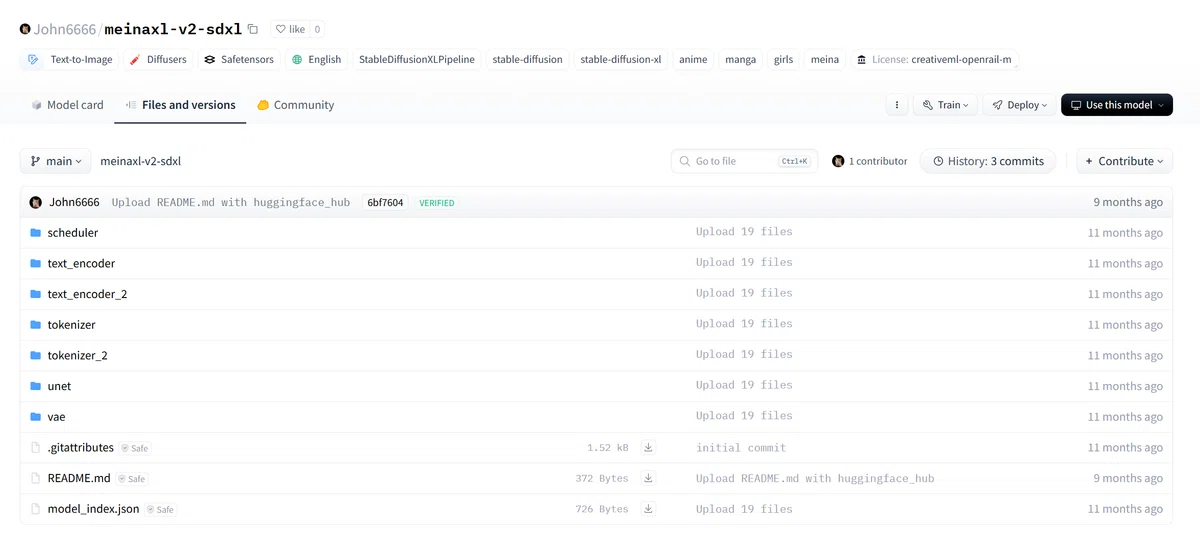Viewport: 1200px width, 546px height.
Task: Switch to the Community tab
Action: (295, 105)
